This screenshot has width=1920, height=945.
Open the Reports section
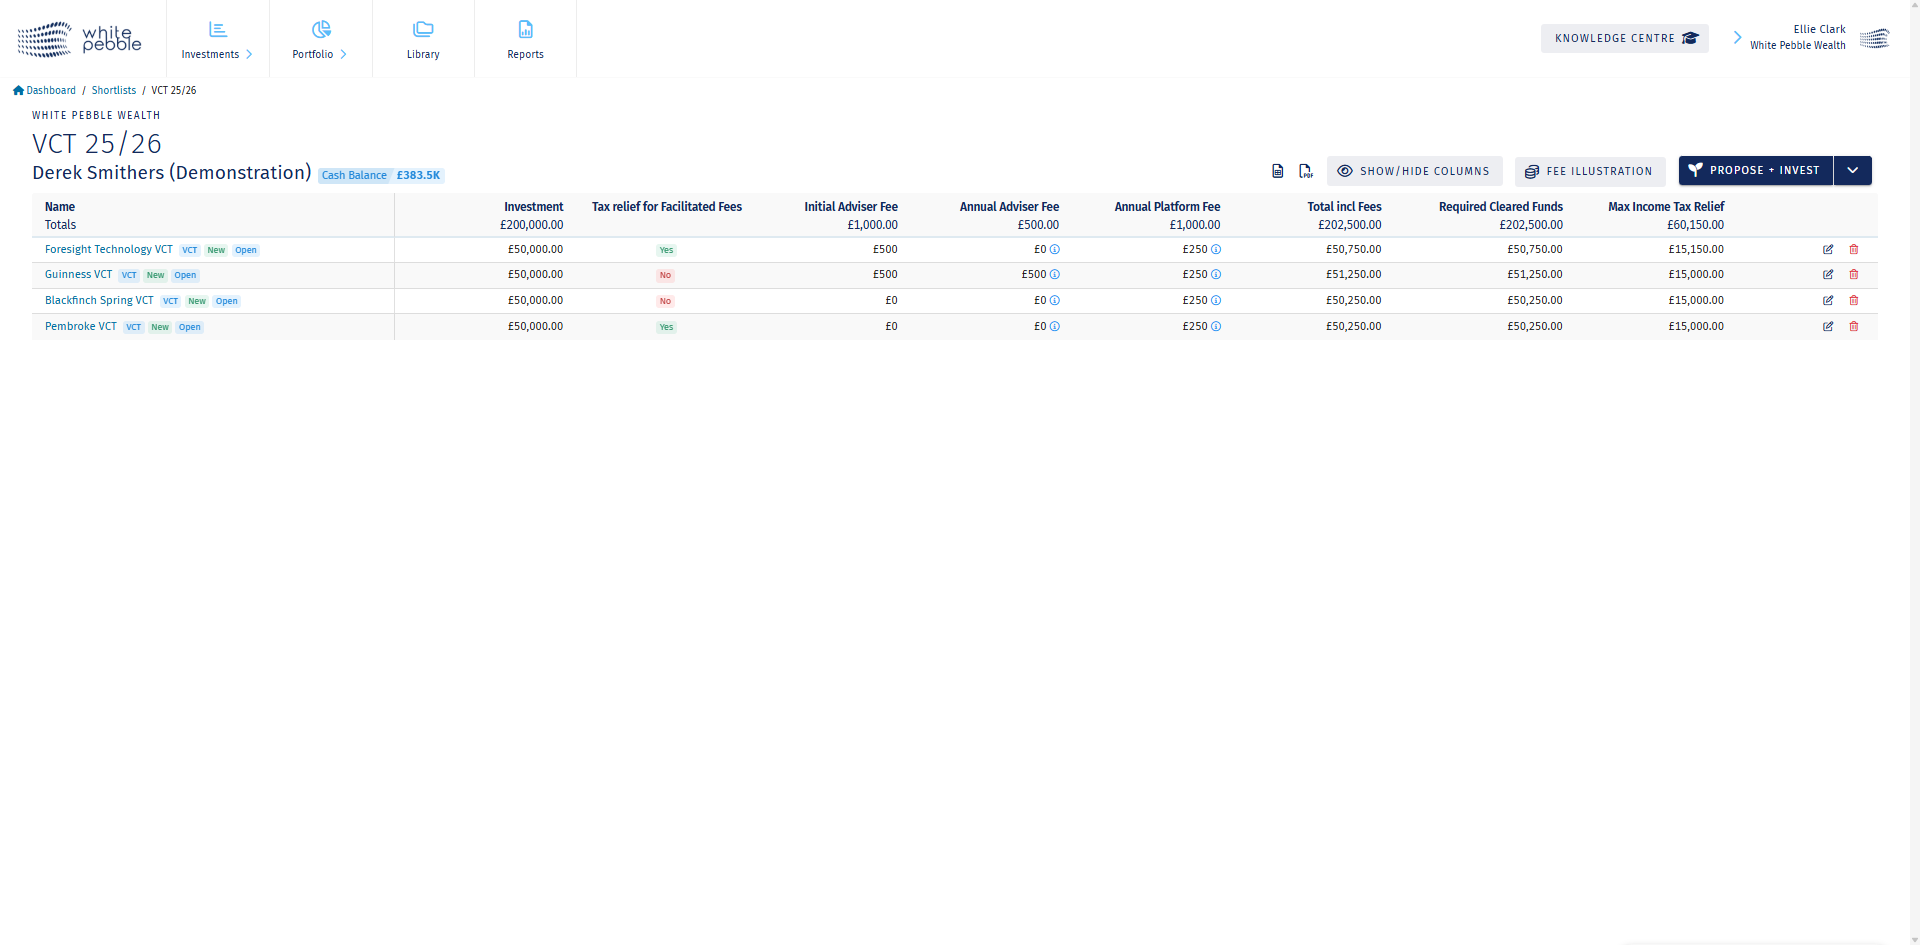[525, 39]
